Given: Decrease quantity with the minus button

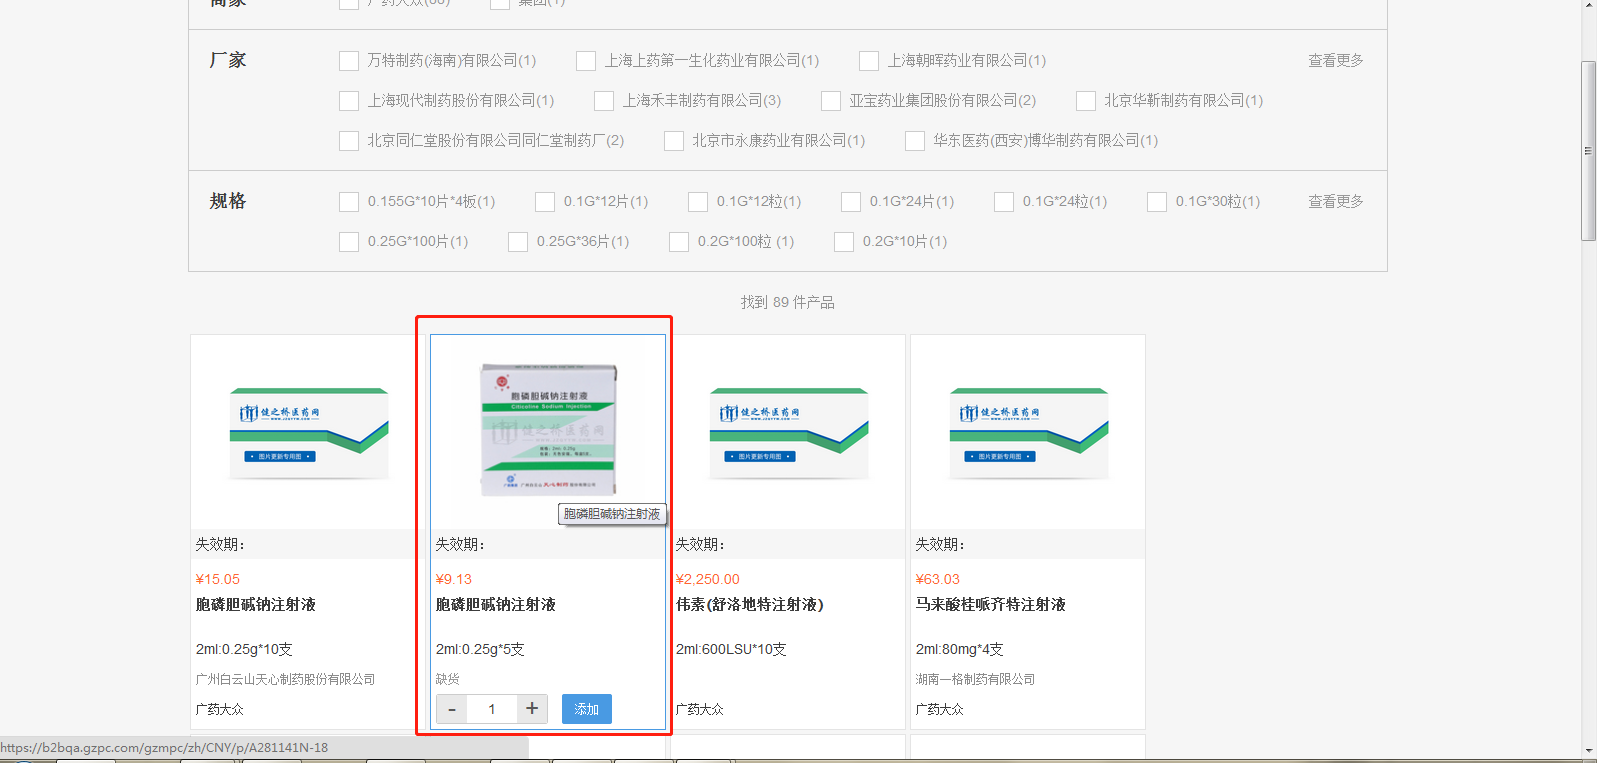Looking at the screenshot, I should coord(452,709).
